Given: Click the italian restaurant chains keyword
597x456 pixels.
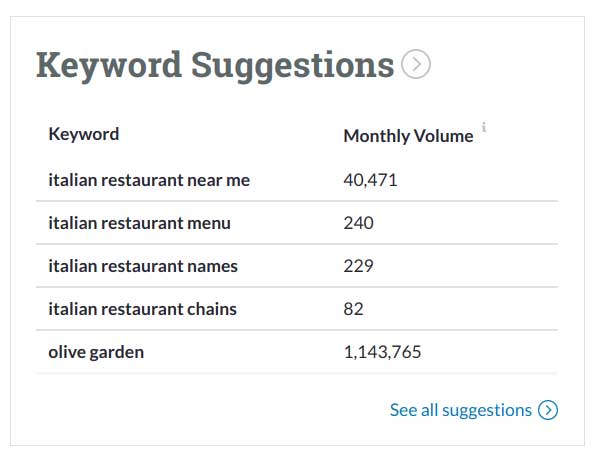Looking at the screenshot, I should point(142,309).
